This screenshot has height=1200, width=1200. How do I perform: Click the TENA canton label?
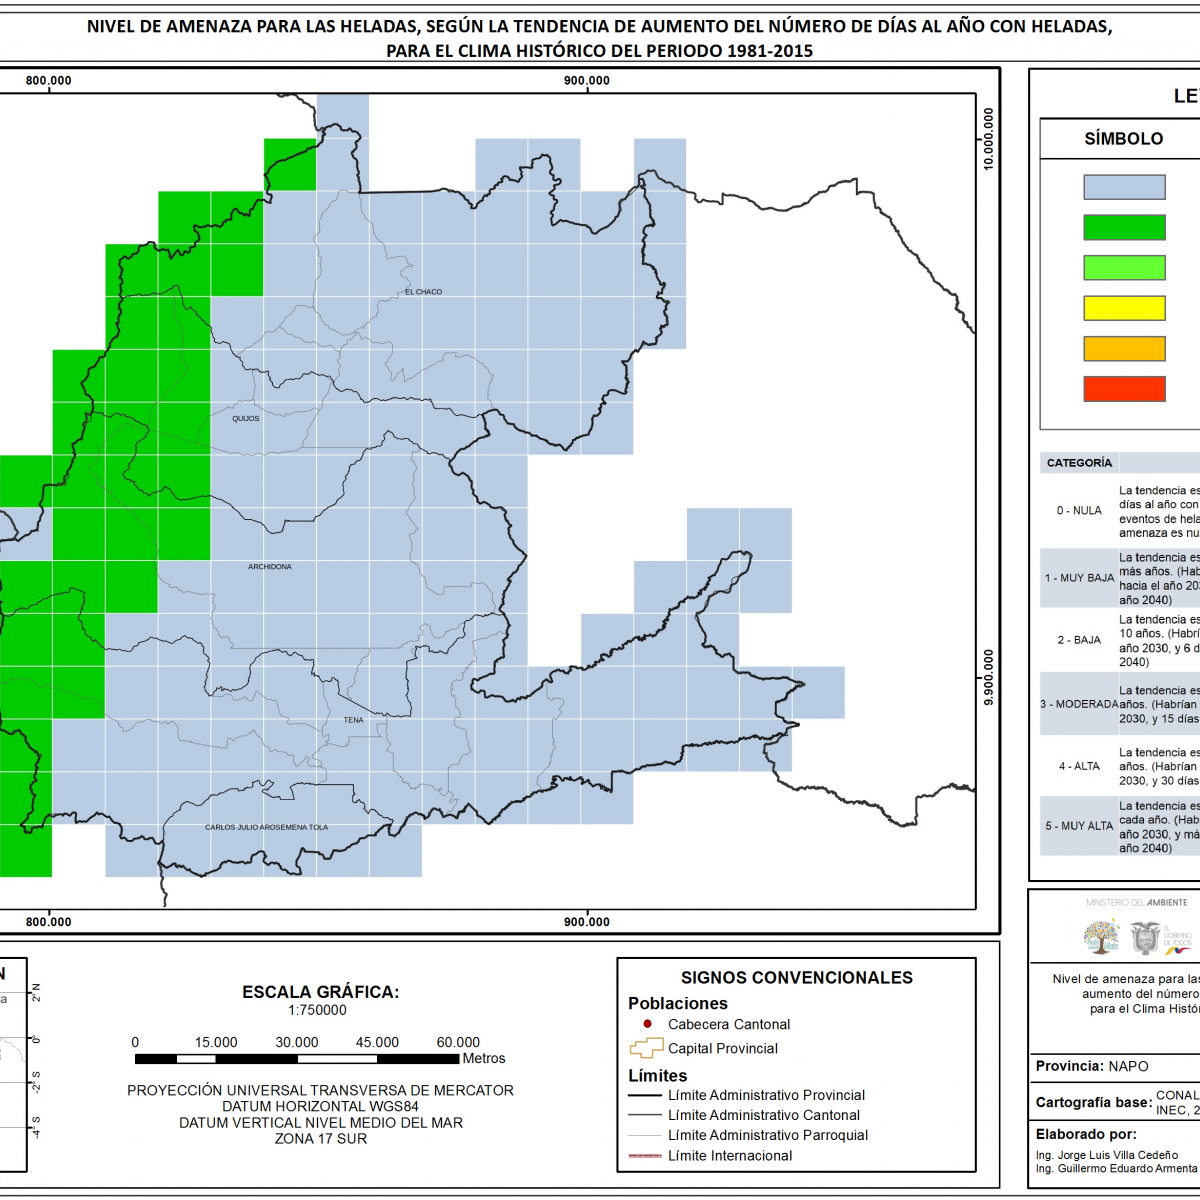(x=354, y=720)
